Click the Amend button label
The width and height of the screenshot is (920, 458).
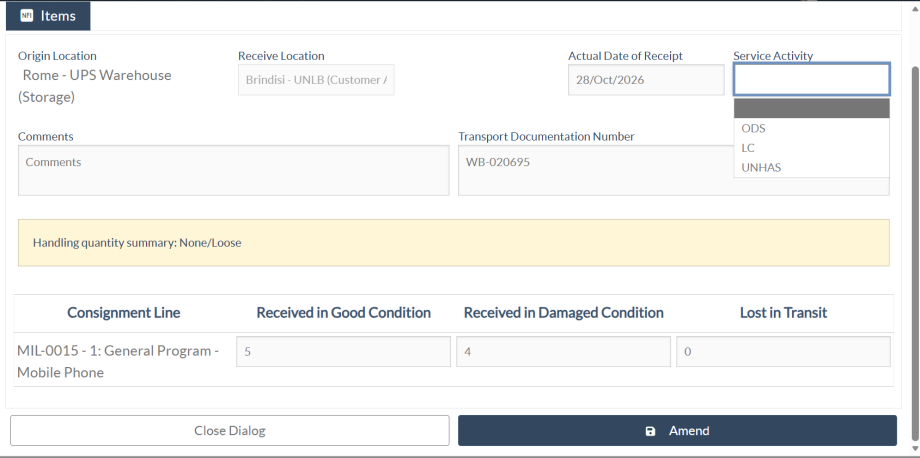tap(689, 431)
